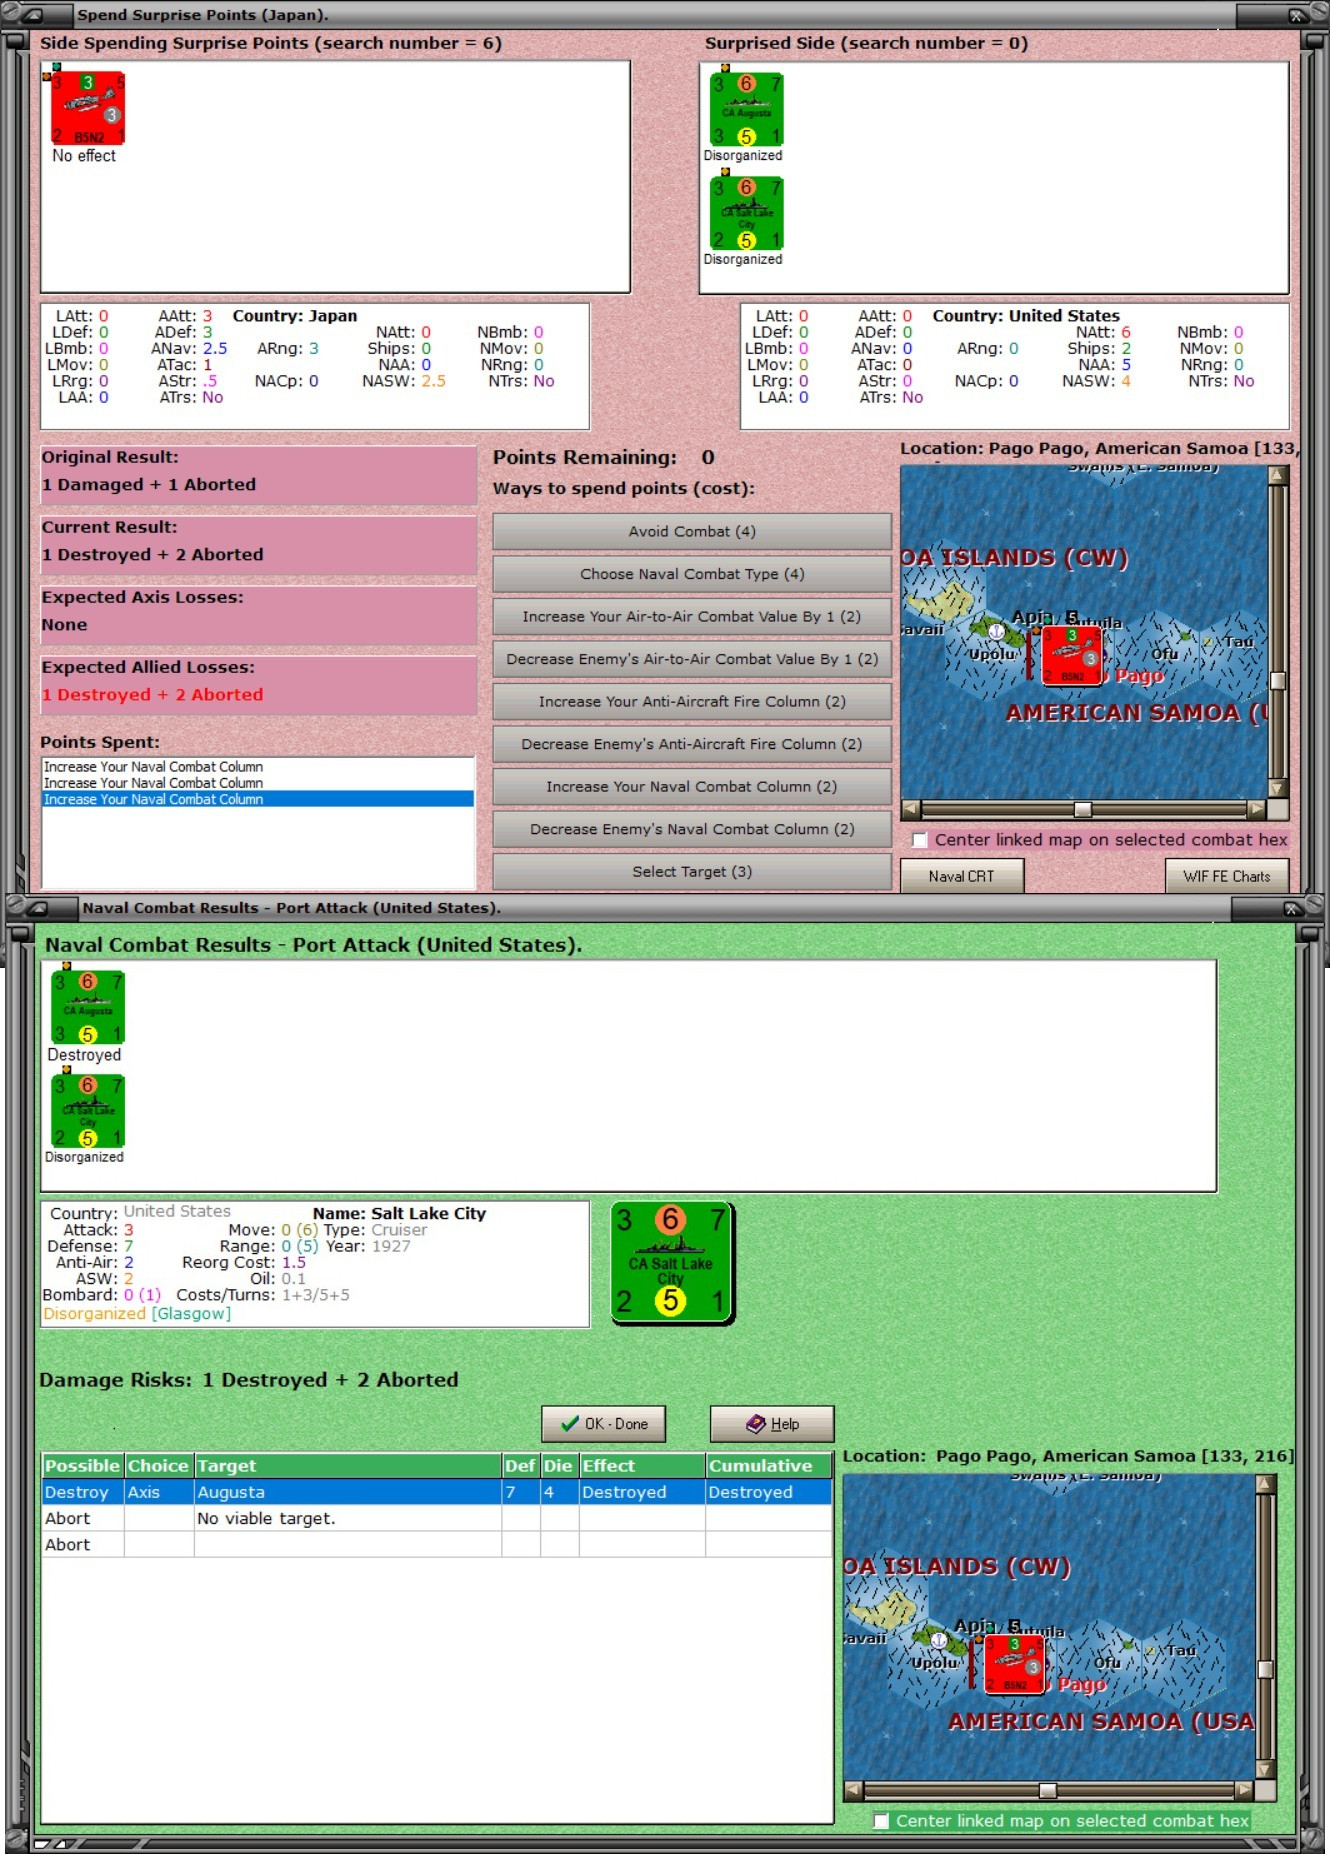Viewport: 1330px width, 1854px height.
Task: Select the red B5N2 aircraft counter marked No effect
Action: click(88, 108)
